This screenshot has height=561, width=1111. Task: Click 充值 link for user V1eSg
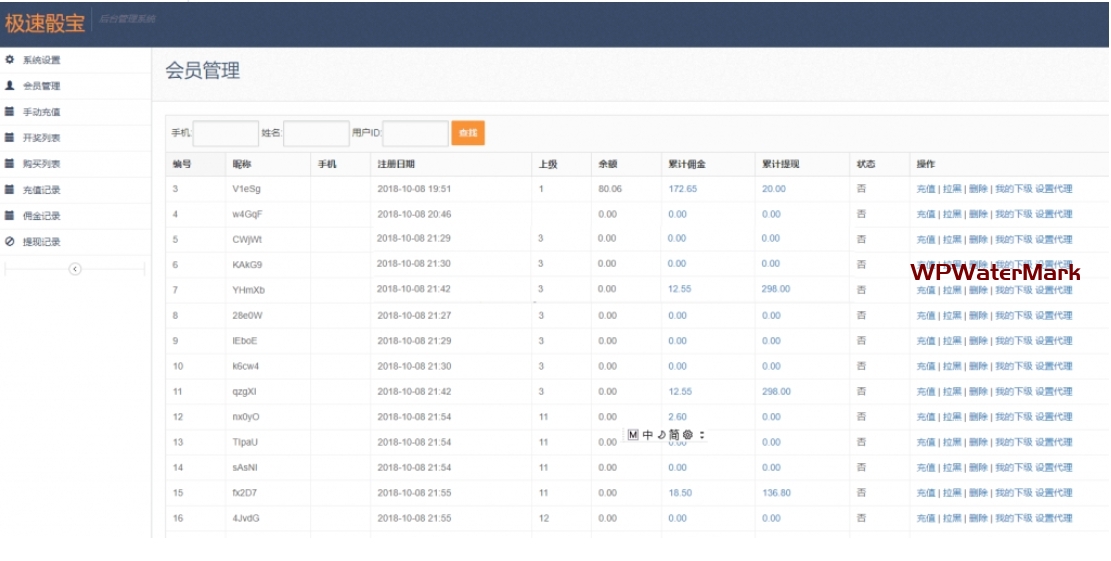click(x=925, y=189)
